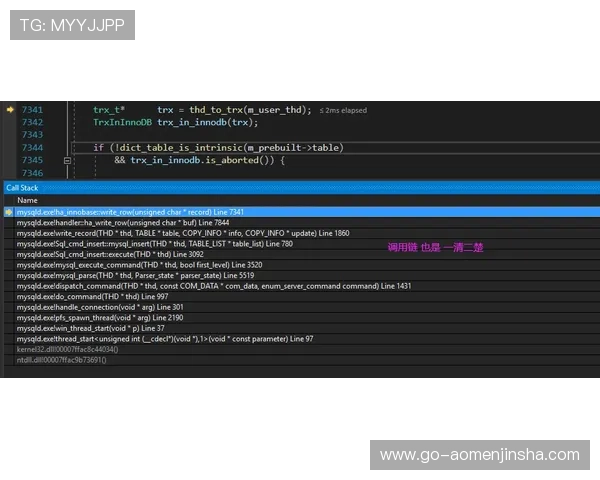
Task: Select the pfs_spawn_thread frame Line 2190
Action: tap(100, 317)
